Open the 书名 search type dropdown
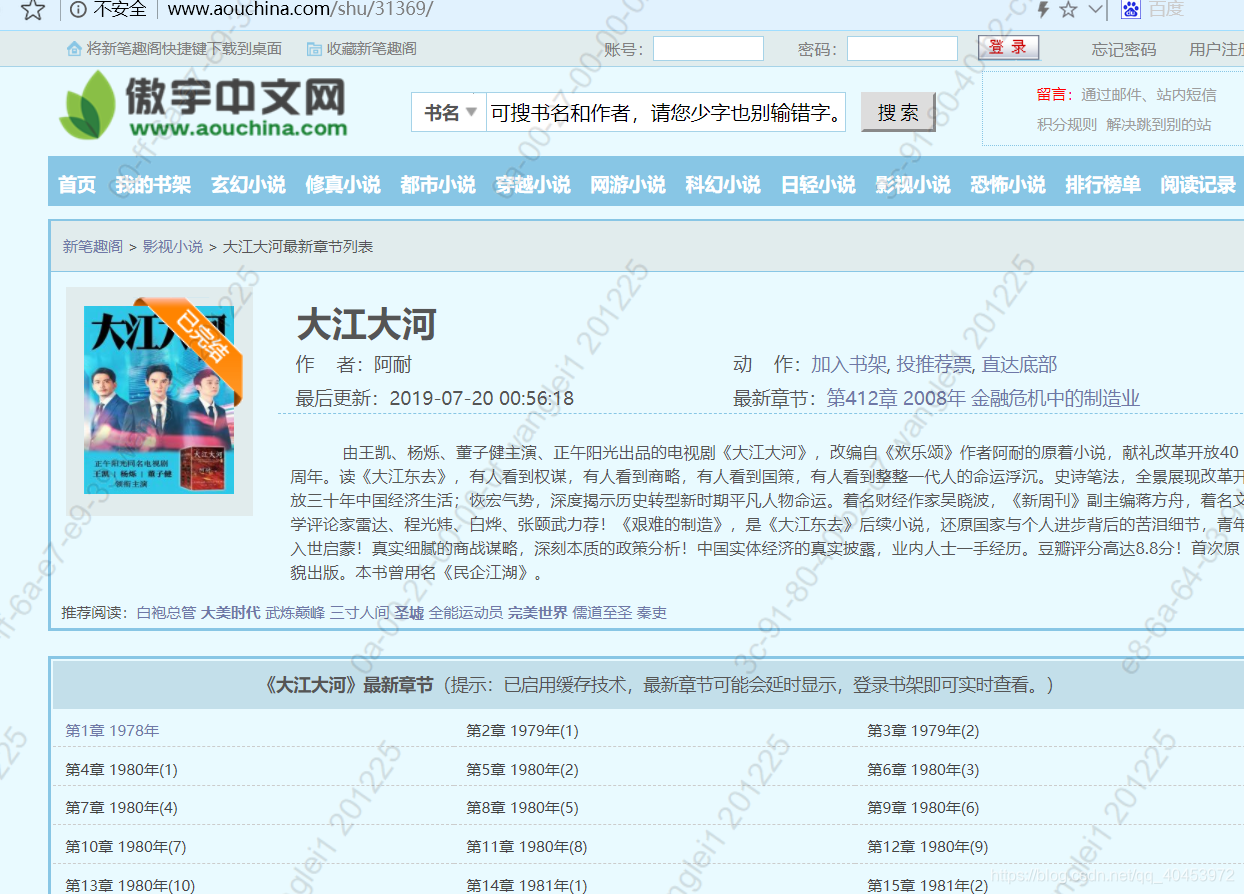Viewport: 1244px width, 894px height. click(x=449, y=112)
